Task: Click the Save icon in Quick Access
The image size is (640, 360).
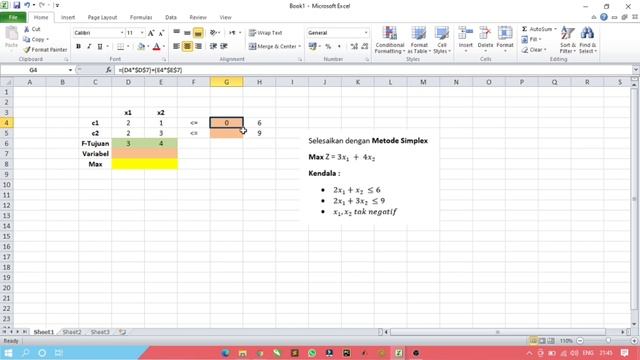Action: (17, 5)
